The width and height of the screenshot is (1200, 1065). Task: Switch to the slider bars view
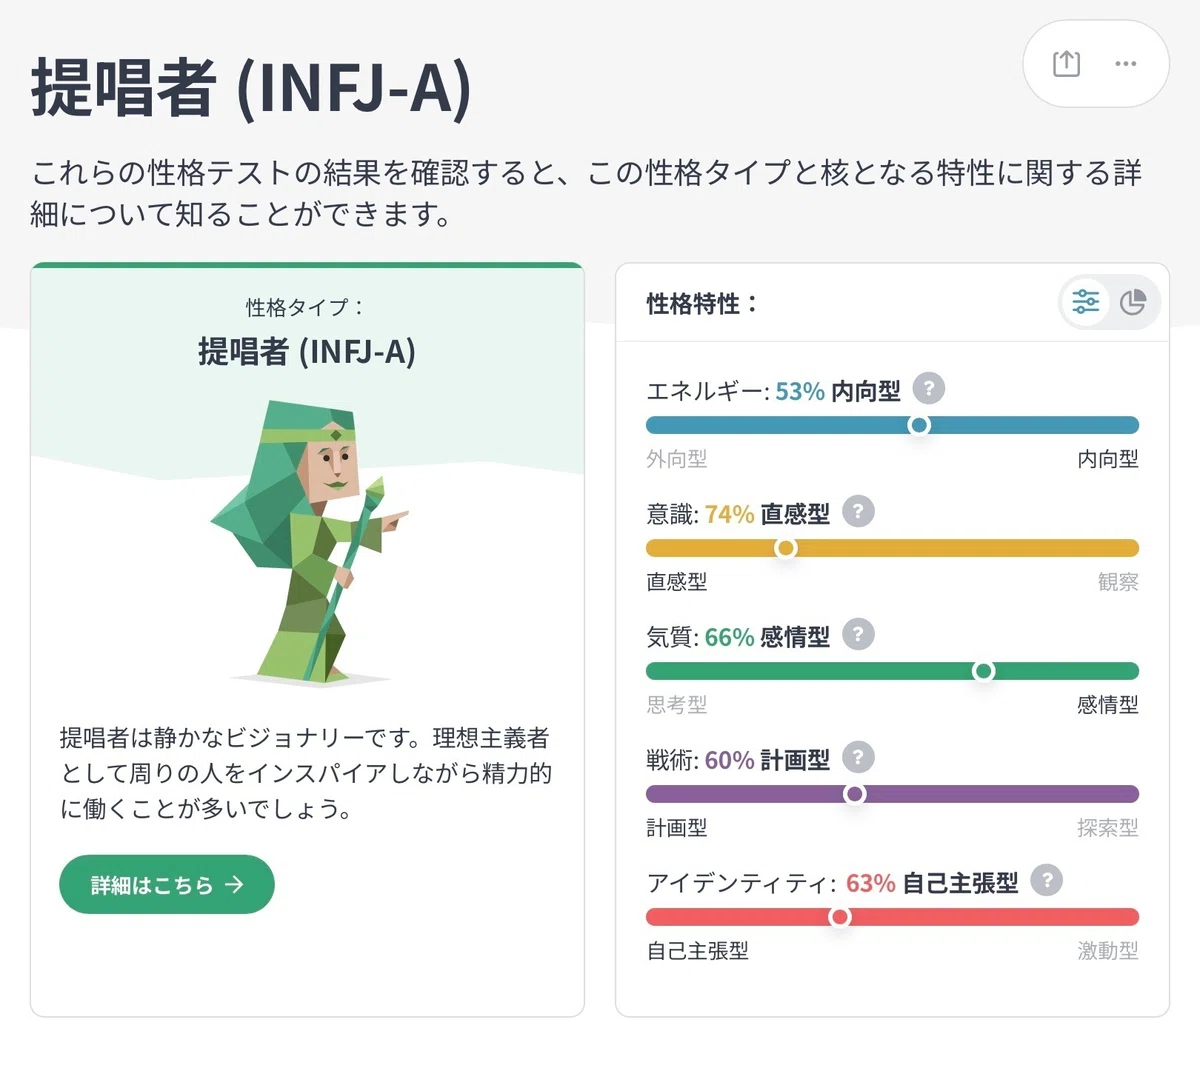point(1085,302)
